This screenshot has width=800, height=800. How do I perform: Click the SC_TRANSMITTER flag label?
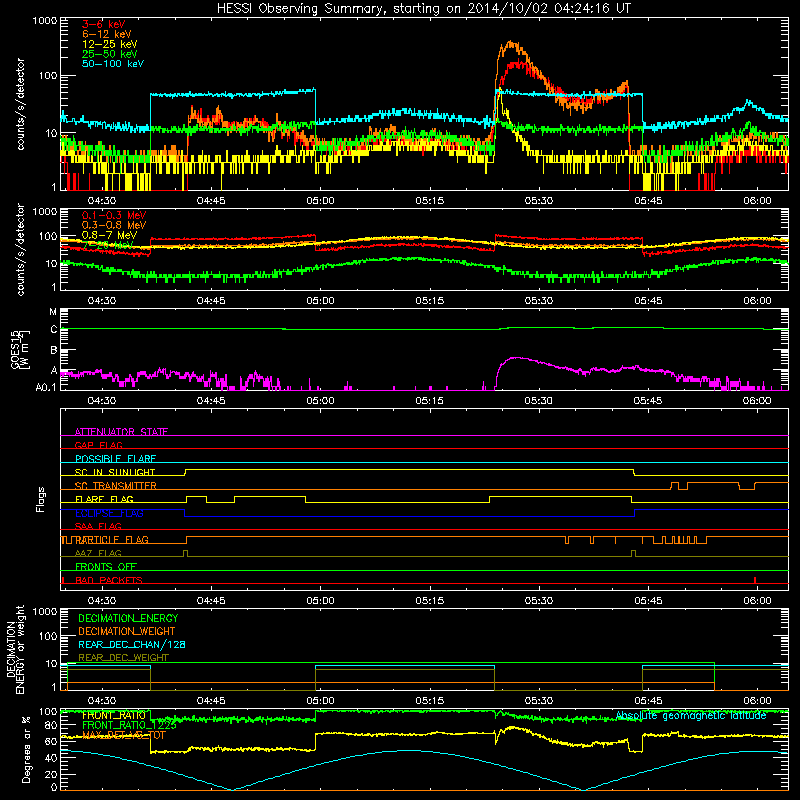116,486
